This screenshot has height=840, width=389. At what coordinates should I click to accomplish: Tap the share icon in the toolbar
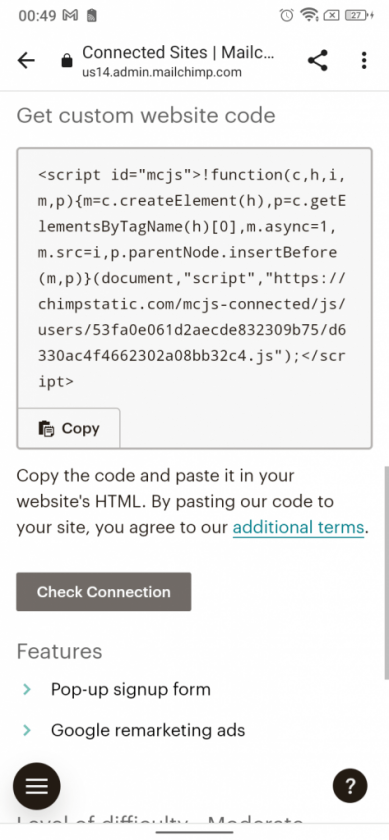click(x=317, y=61)
